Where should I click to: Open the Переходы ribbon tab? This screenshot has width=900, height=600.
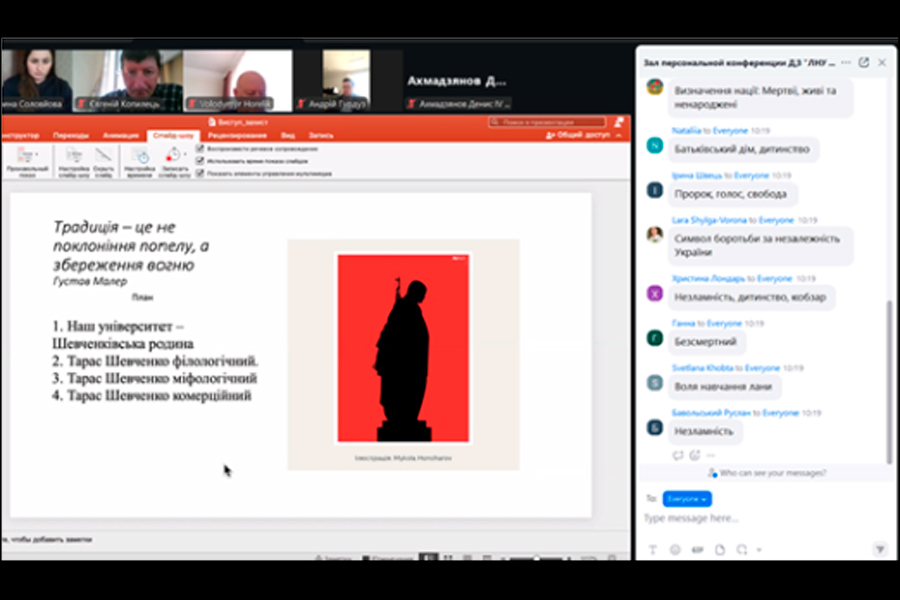[71, 136]
